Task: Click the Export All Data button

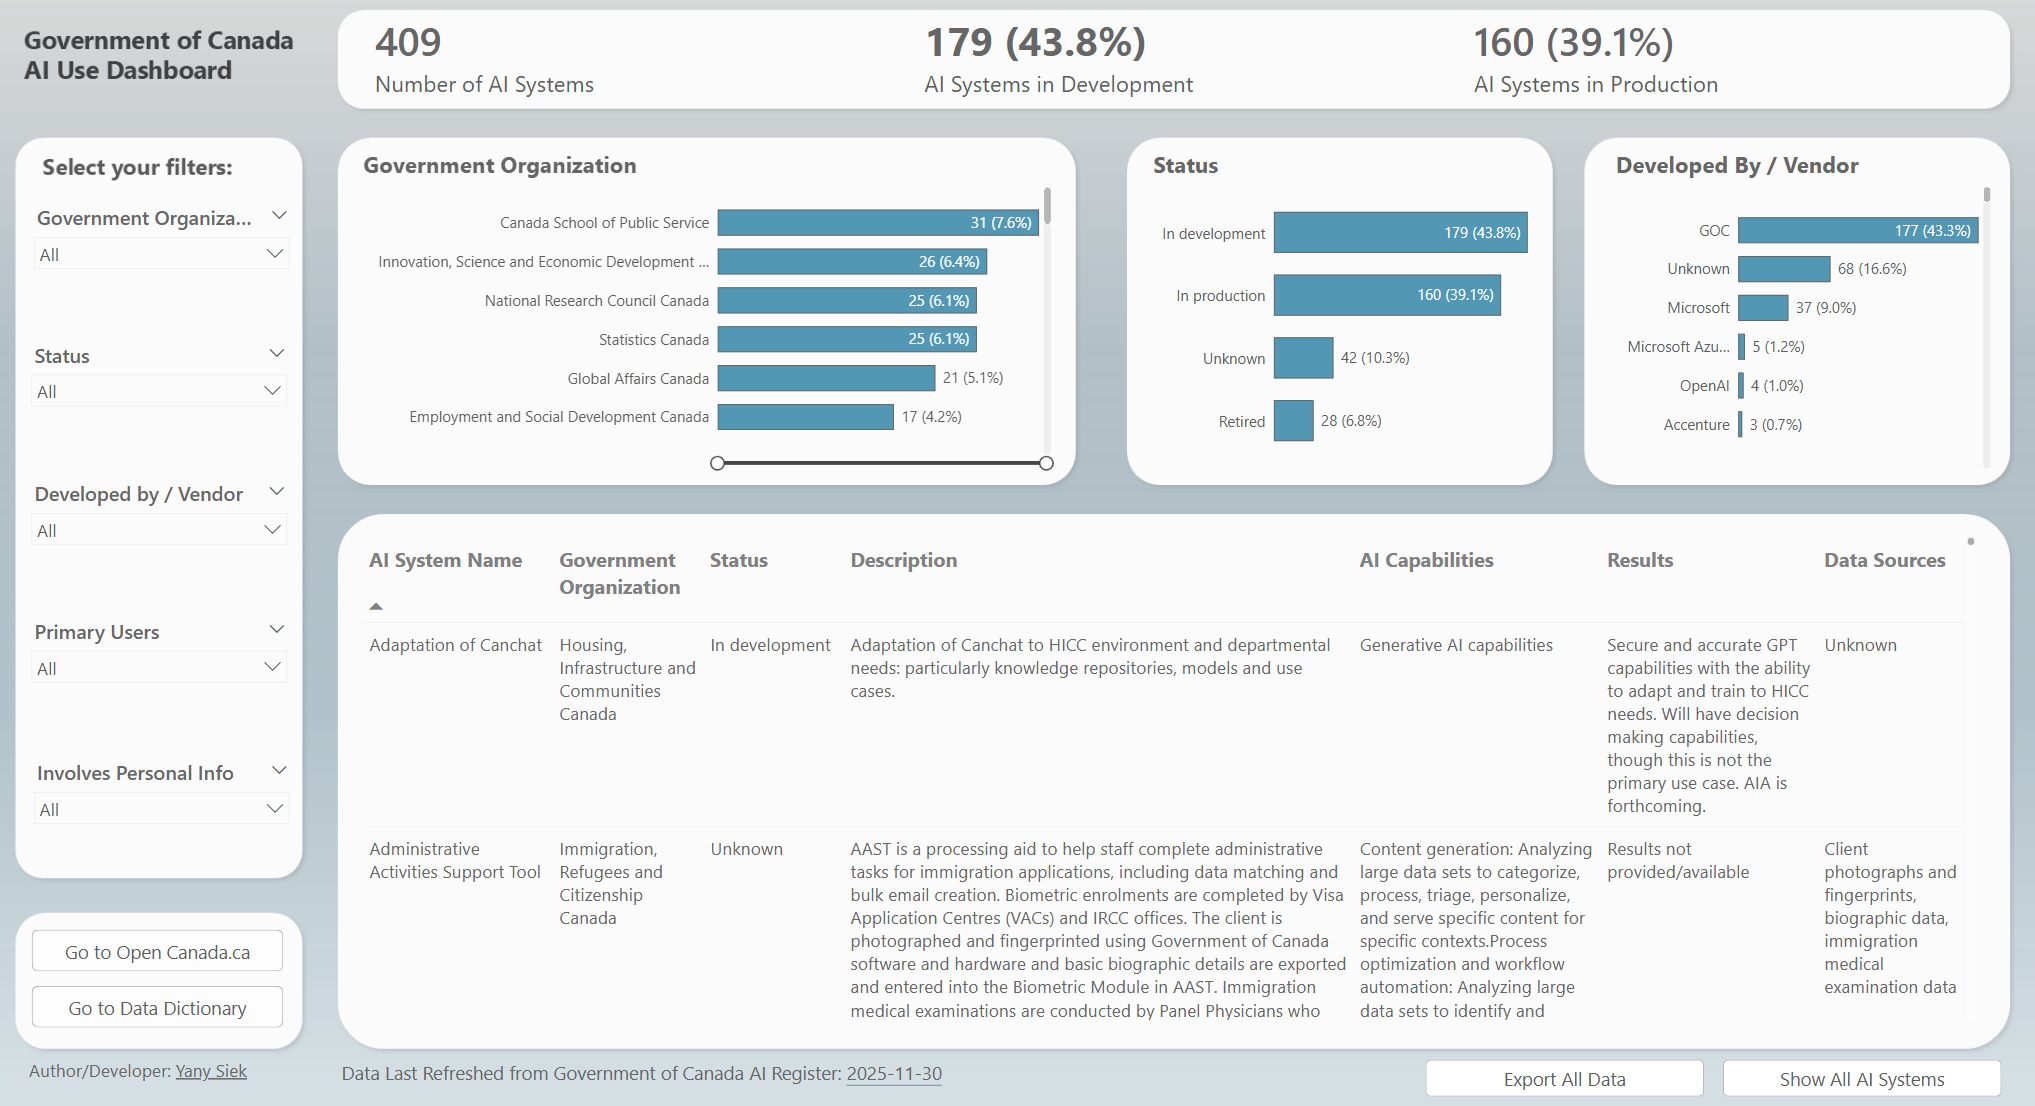Action: (x=1563, y=1078)
